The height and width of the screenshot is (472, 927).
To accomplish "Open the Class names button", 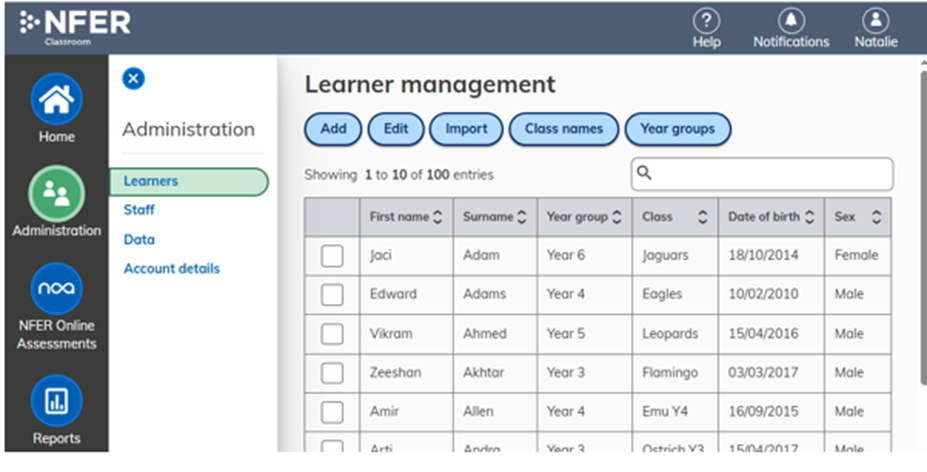I will (x=564, y=129).
